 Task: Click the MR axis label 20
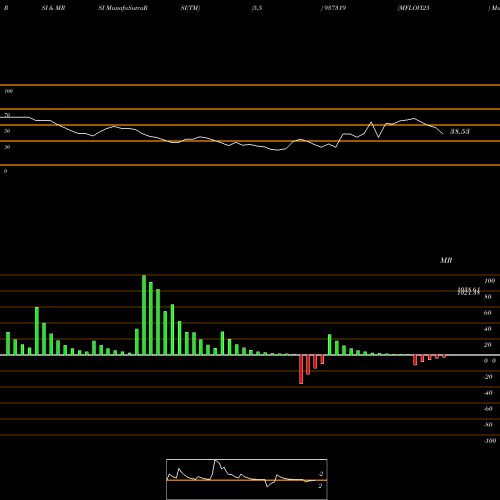488,345
